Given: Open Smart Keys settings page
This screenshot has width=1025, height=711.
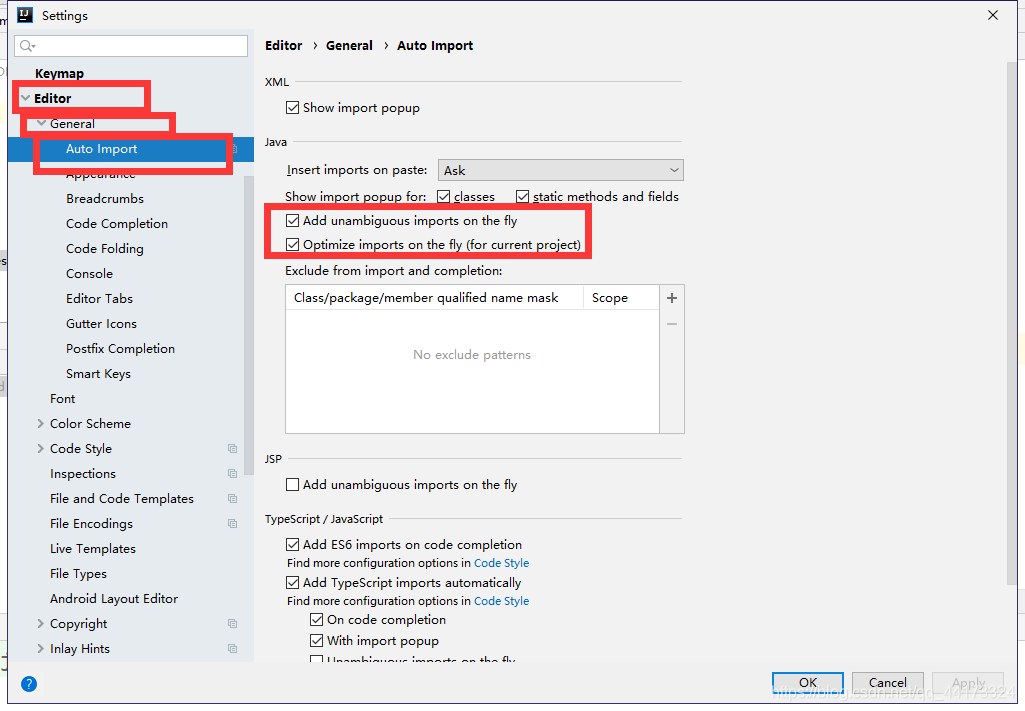Looking at the screenshot, I should 98,374.
